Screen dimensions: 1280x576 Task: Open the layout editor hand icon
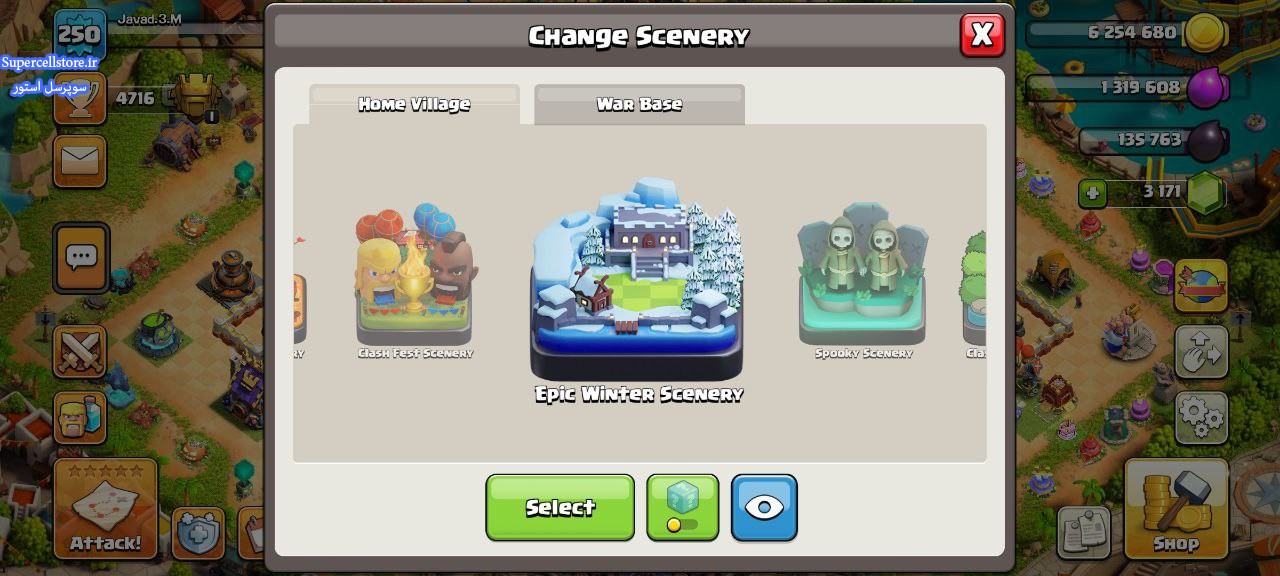pos(1201,352)
